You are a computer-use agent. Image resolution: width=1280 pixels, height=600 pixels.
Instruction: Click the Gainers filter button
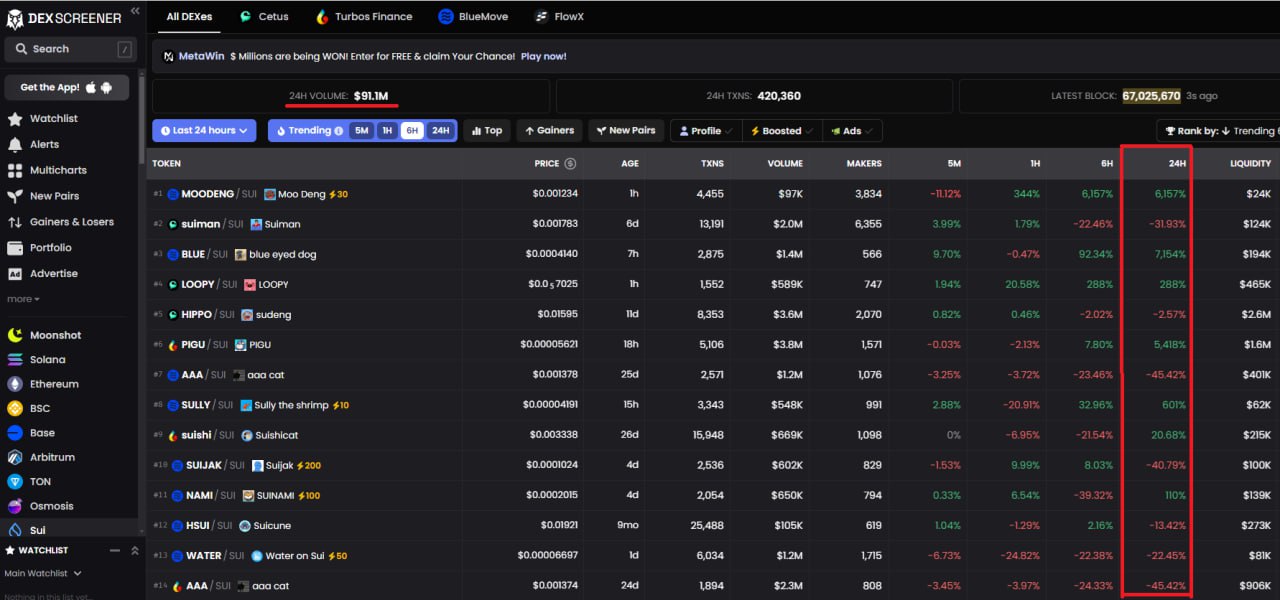549,131
